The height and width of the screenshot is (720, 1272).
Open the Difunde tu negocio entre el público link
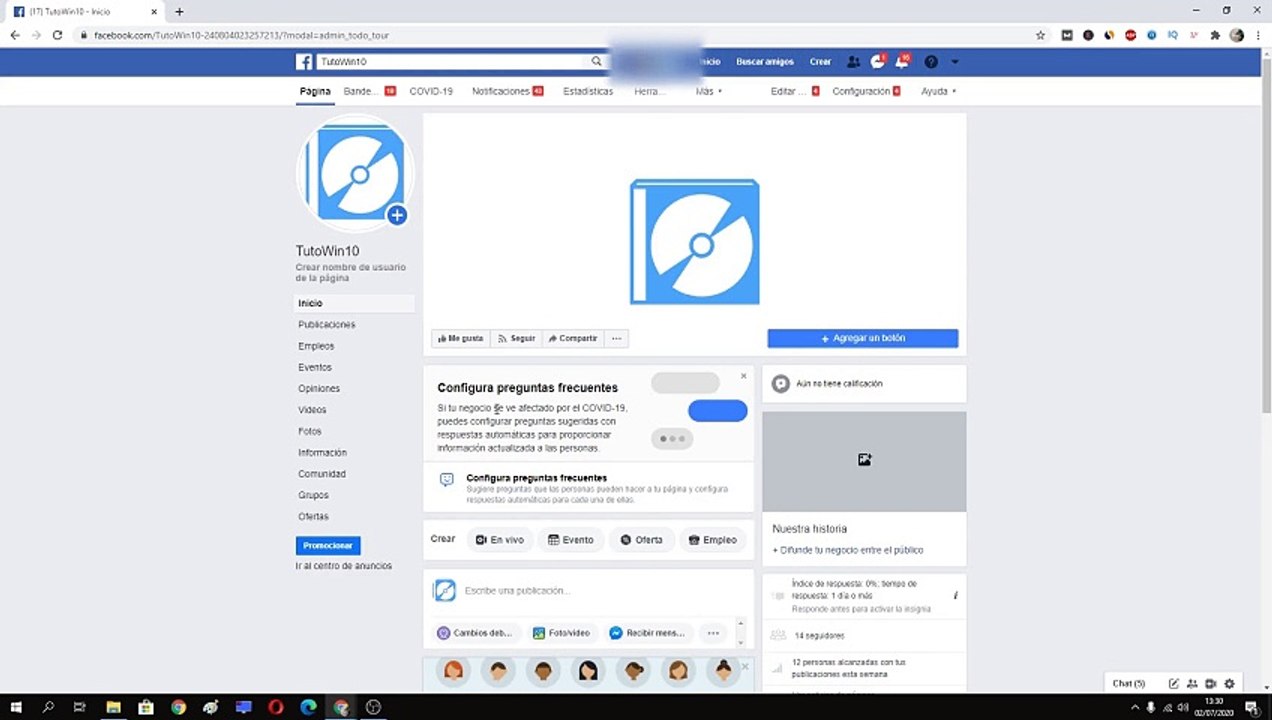(848, 550)
